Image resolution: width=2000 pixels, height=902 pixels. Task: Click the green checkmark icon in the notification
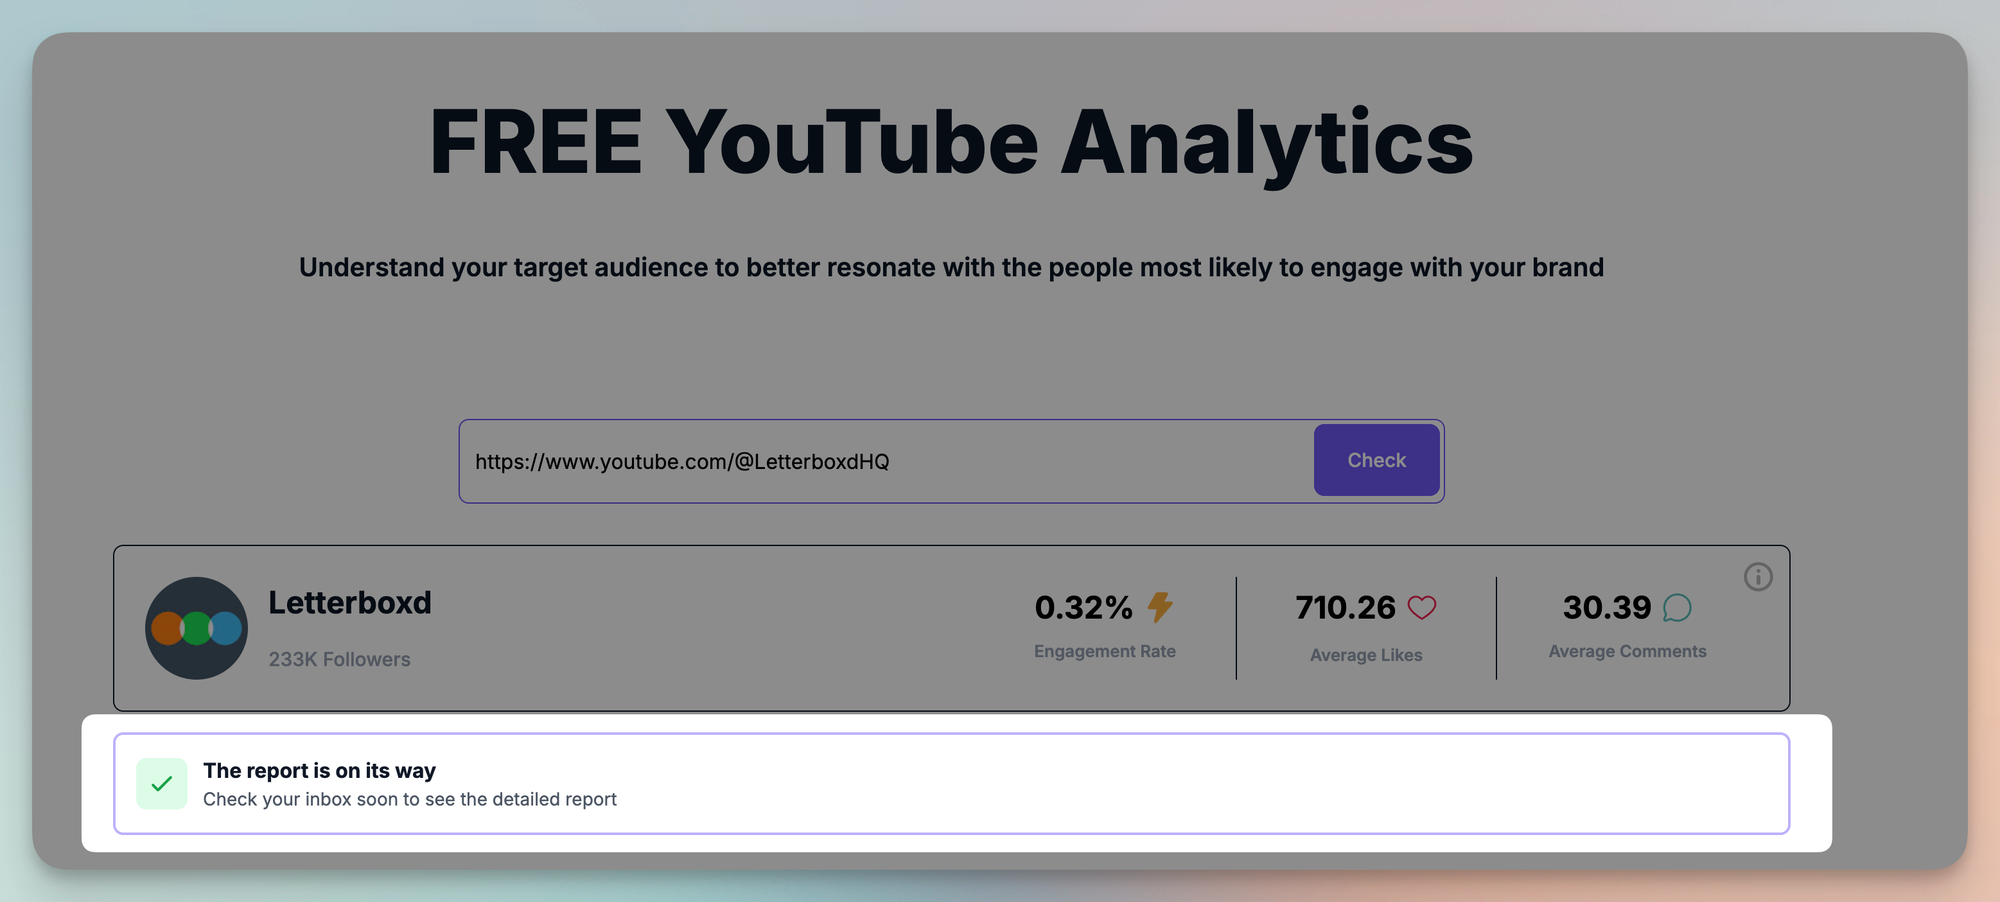click(x=162, y=784)
